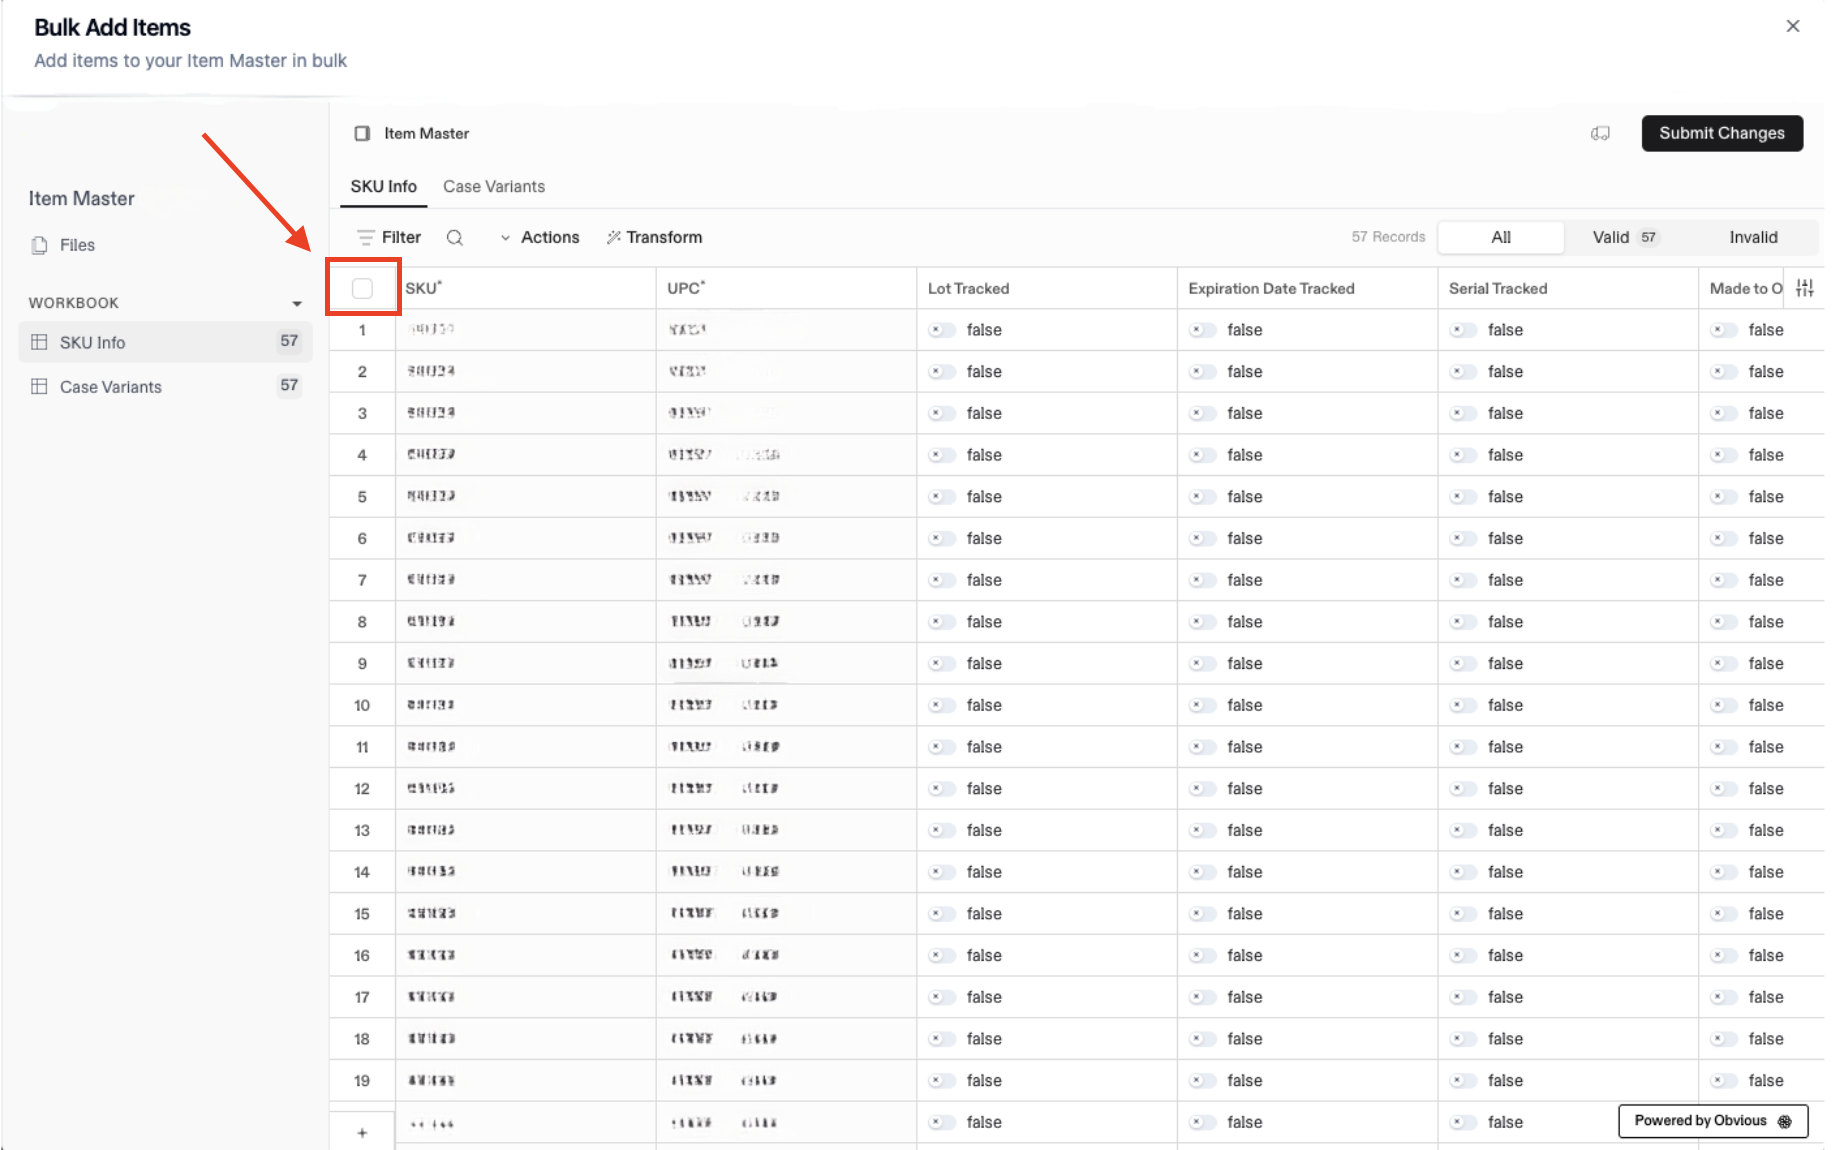The width and height of the screenshot is (1848, 1150).
Task: Add a new row with the plus icon
Action: coord(362,1133)
